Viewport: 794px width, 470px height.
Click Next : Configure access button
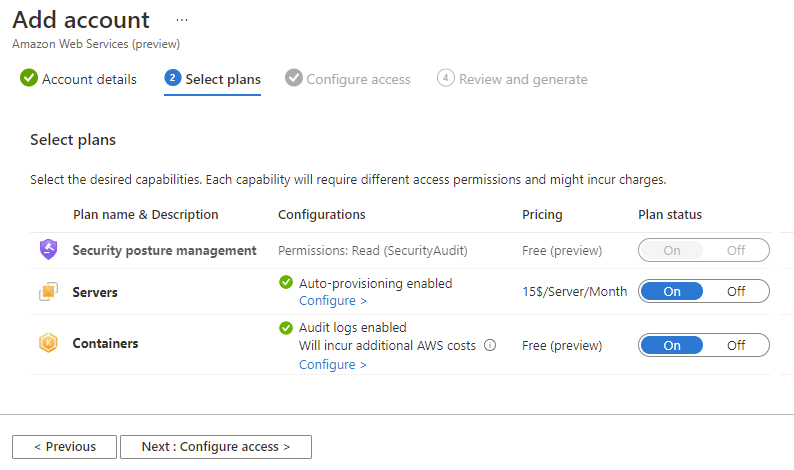[x=216, y=447]
